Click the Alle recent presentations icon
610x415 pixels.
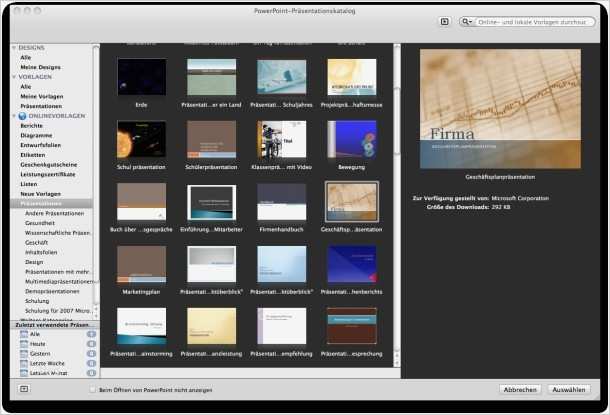click(x=24, y=335)
